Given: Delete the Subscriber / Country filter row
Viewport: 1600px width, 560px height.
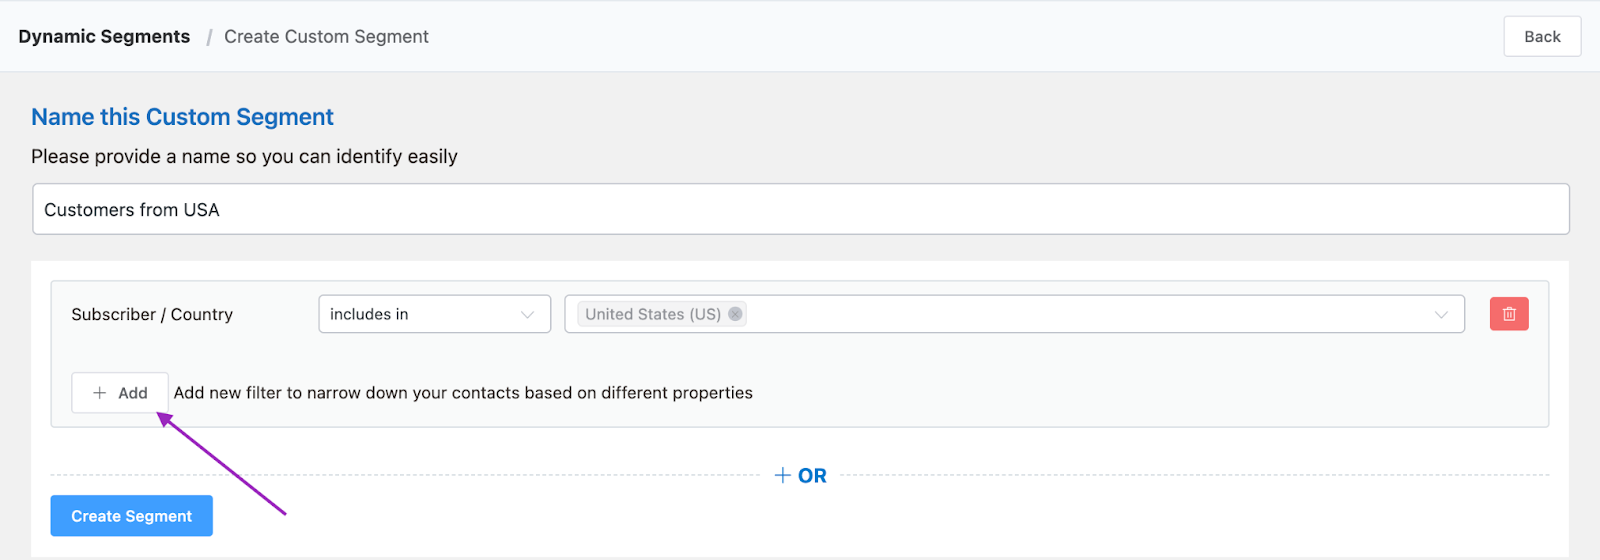Looking at the screenshot, I should coord(1509,314).
